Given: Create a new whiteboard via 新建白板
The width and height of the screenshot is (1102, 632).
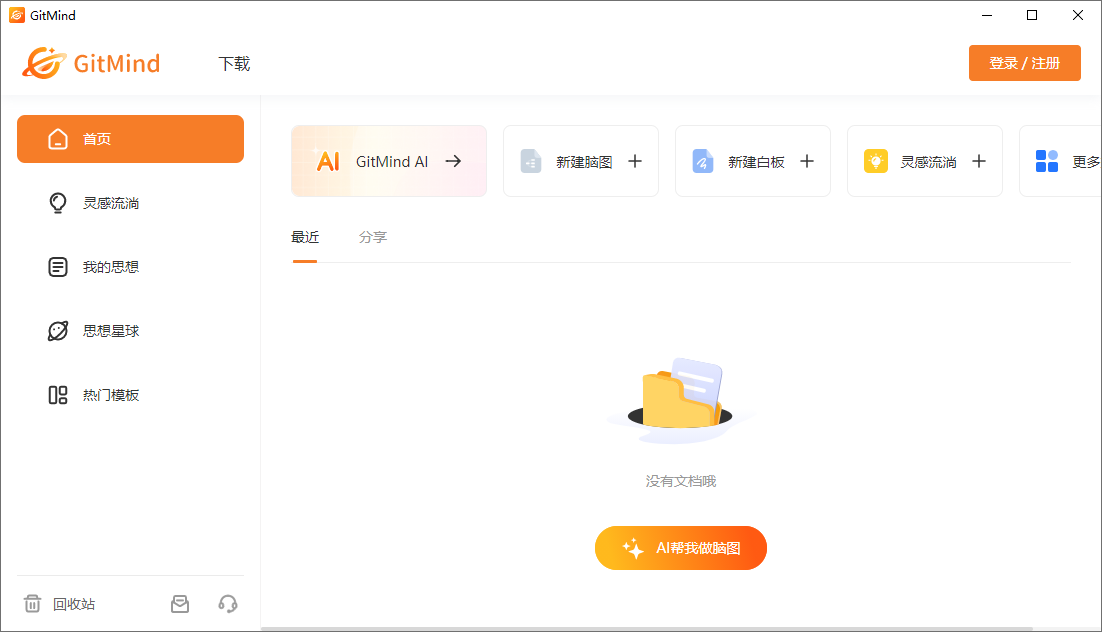Looking at the screenshot, I should coord(753,161).
